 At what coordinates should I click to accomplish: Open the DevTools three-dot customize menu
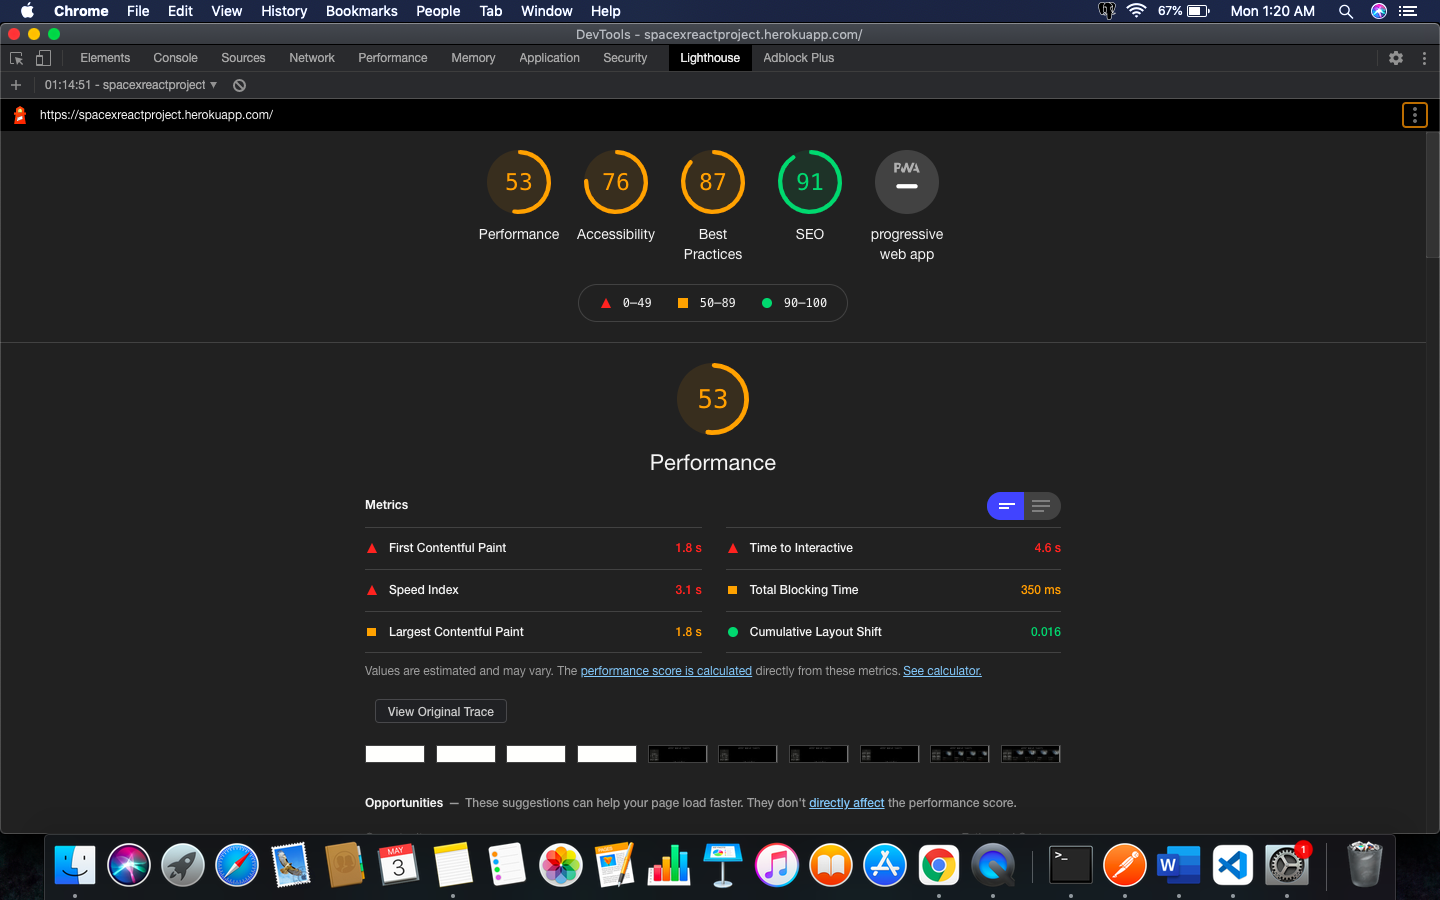pyautogui.click(x=1425, y=58)
